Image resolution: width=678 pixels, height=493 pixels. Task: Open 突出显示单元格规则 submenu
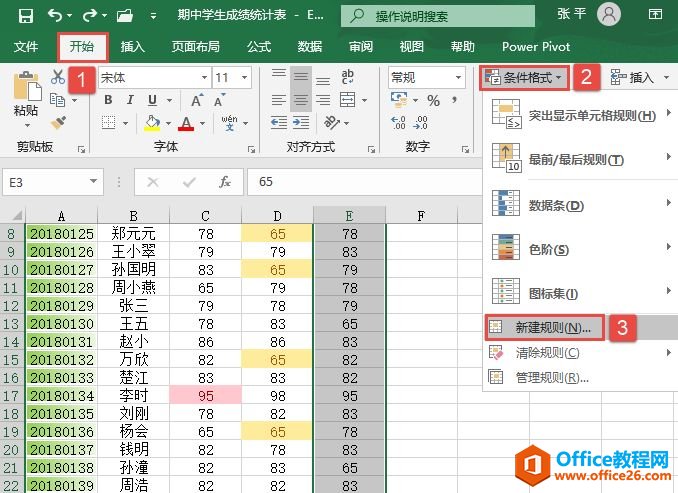[x=582, y=115]
